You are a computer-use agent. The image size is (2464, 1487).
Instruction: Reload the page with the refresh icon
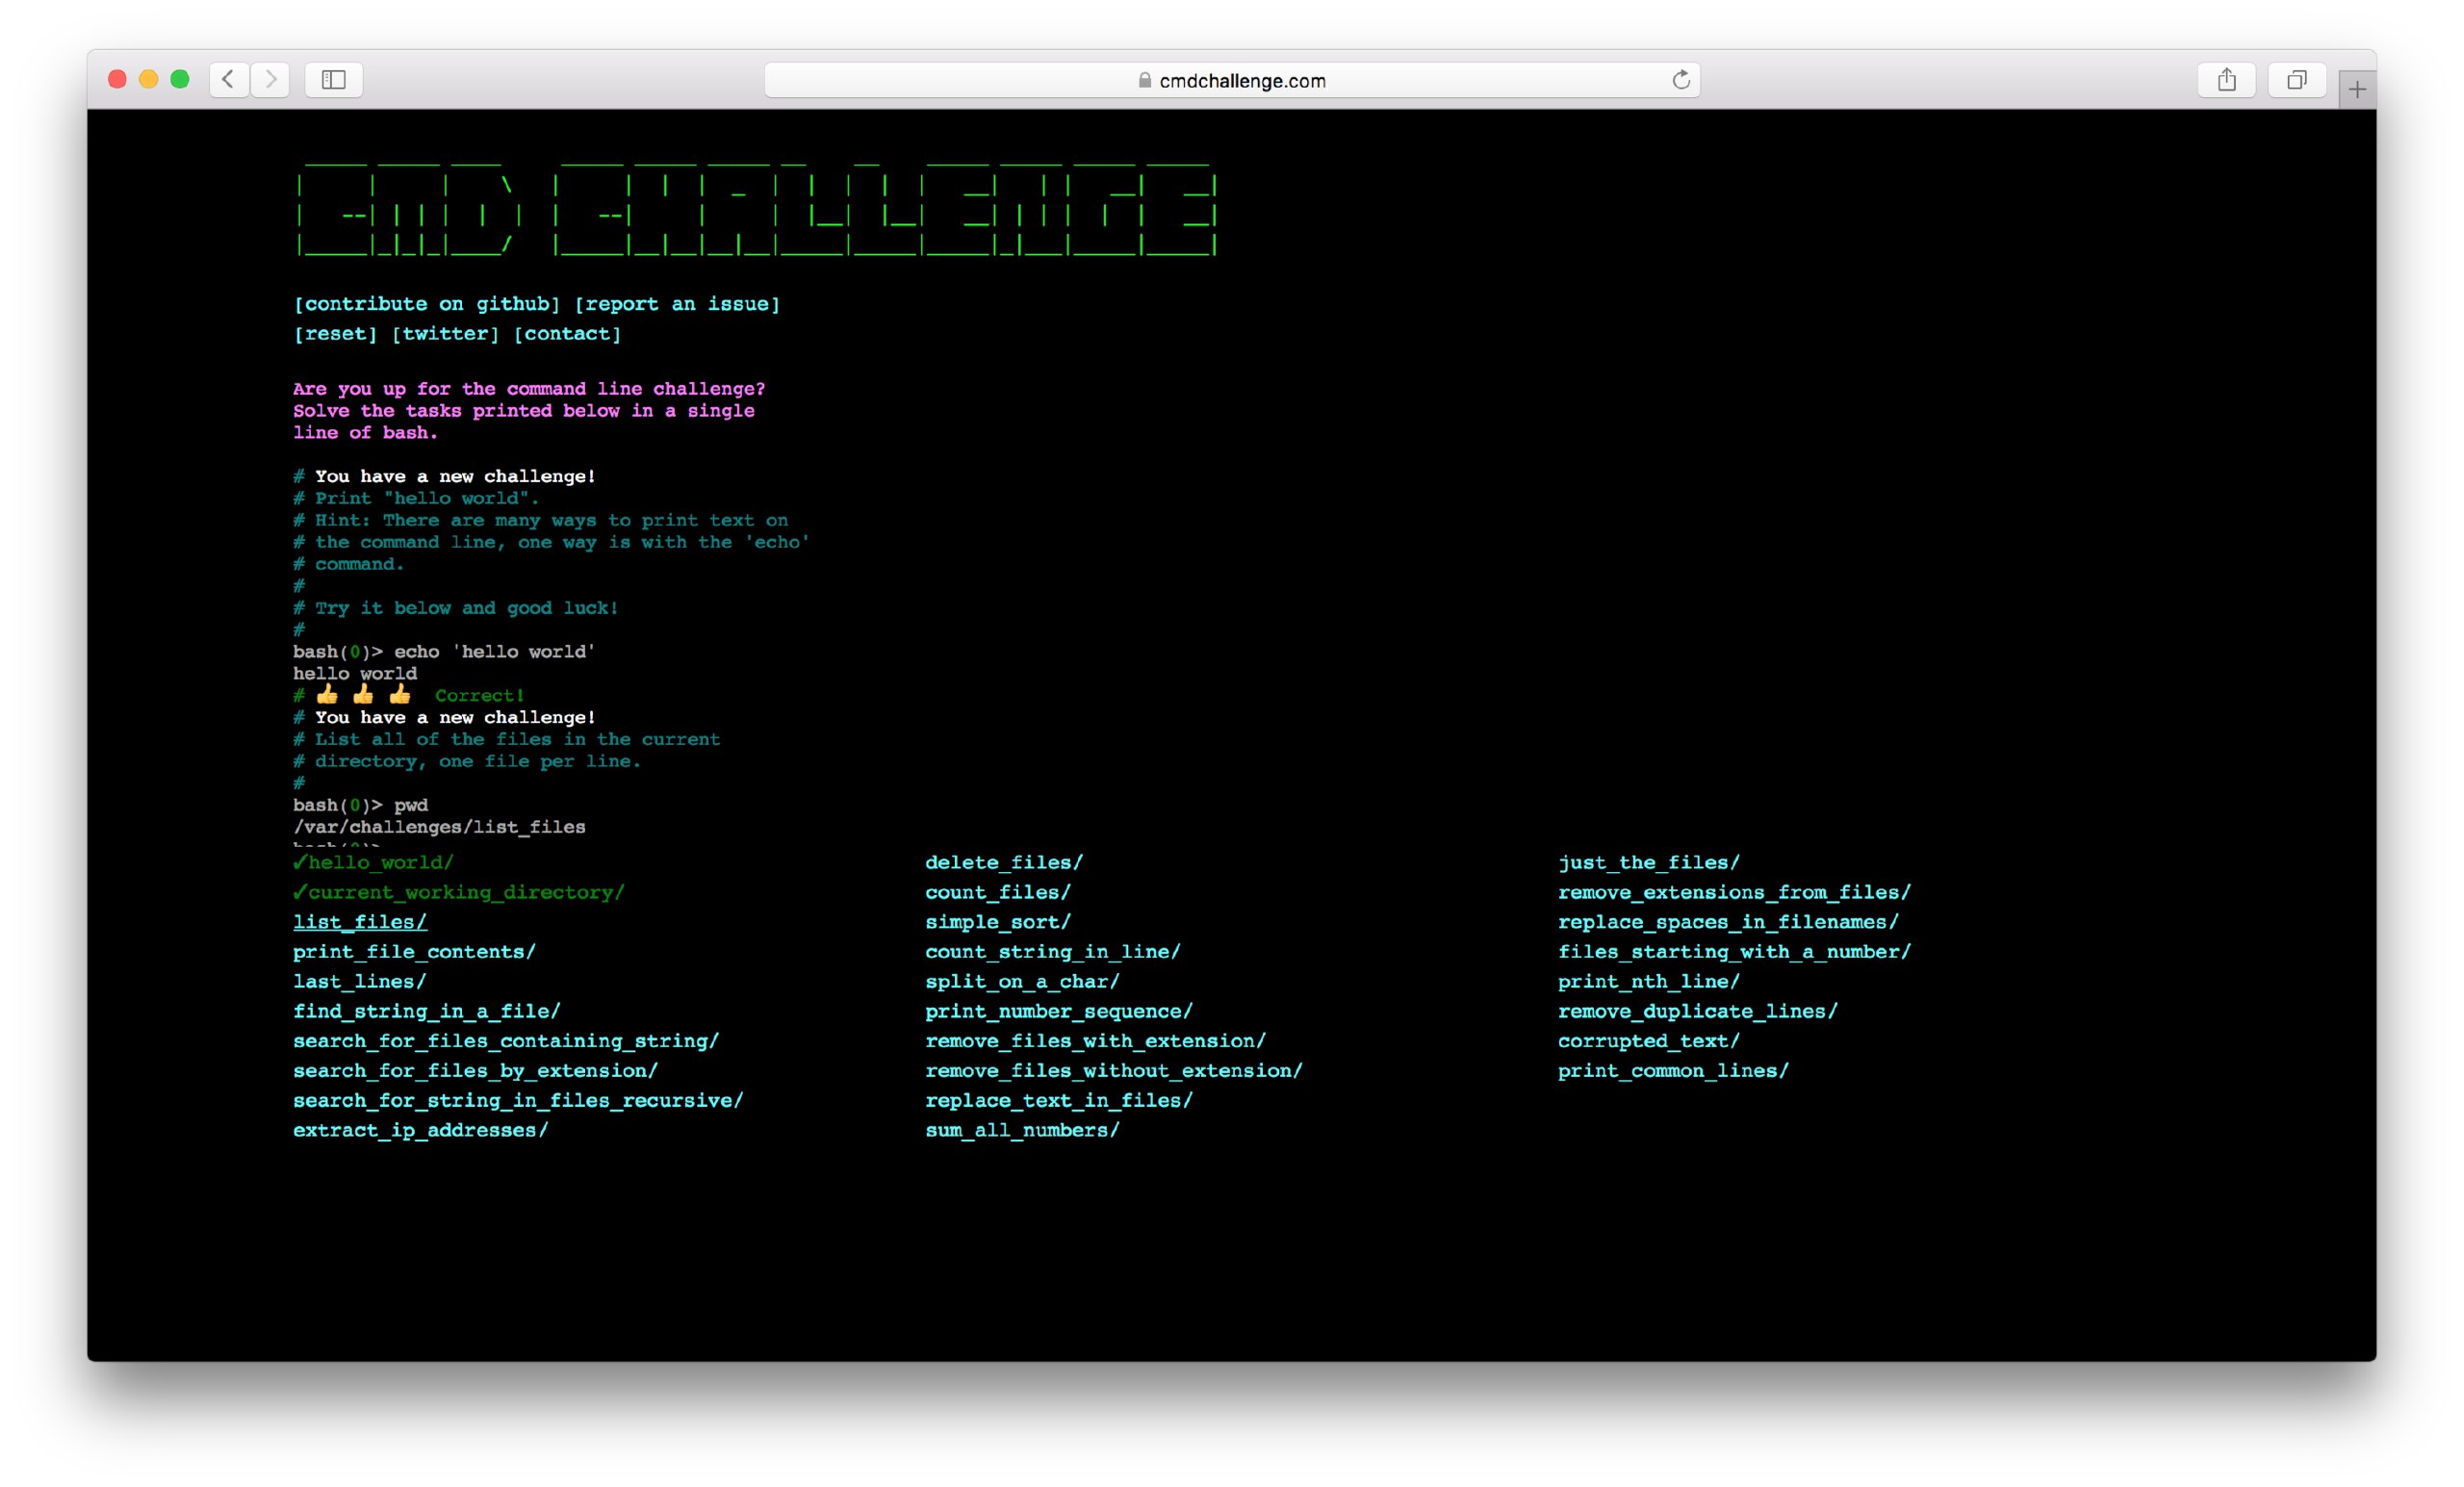tap(1681, 80)
